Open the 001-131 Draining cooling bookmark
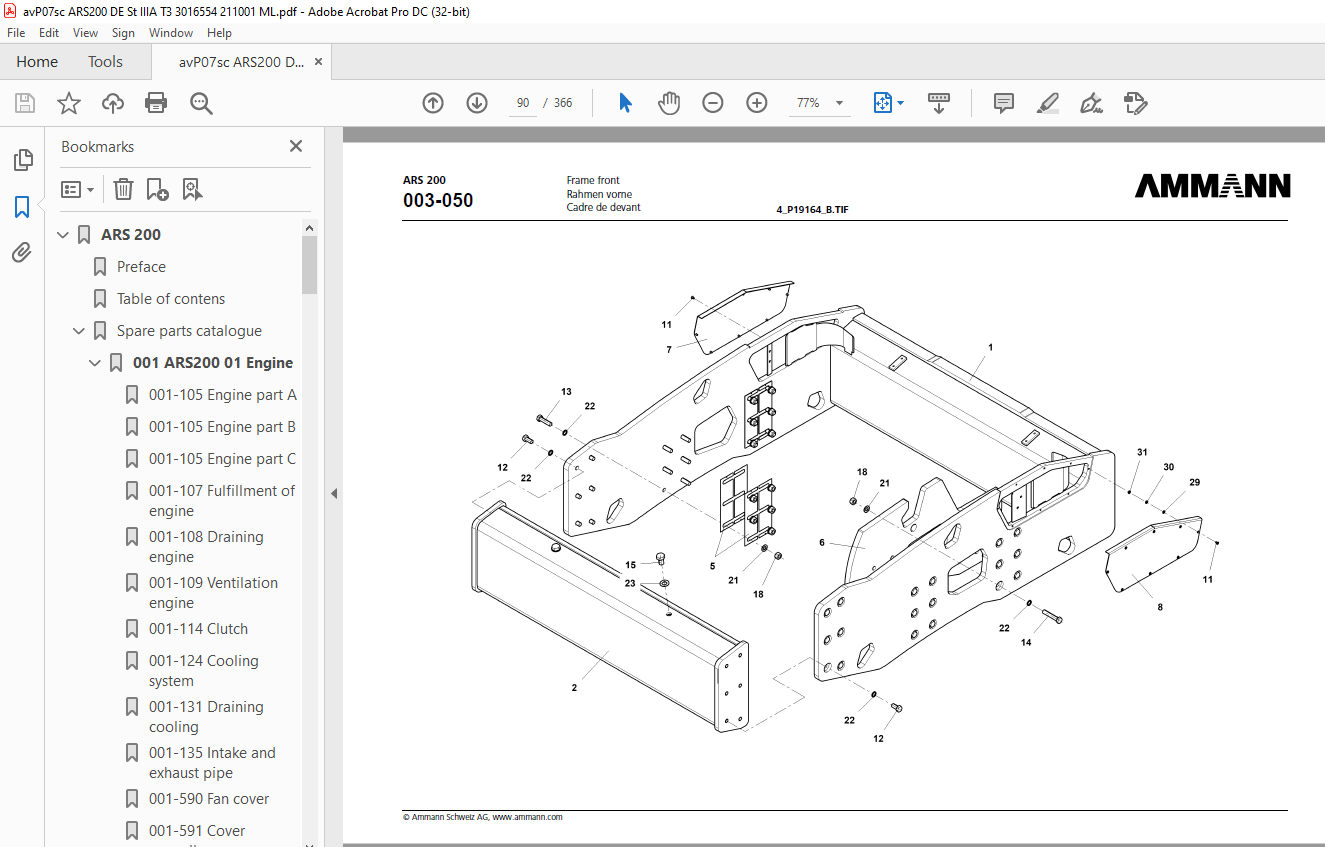Screen dimensions: 1325x847 coord(206,717)
